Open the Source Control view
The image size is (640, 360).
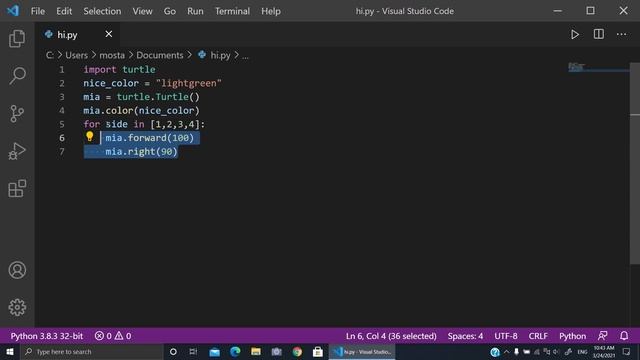(x=17, y=113)
